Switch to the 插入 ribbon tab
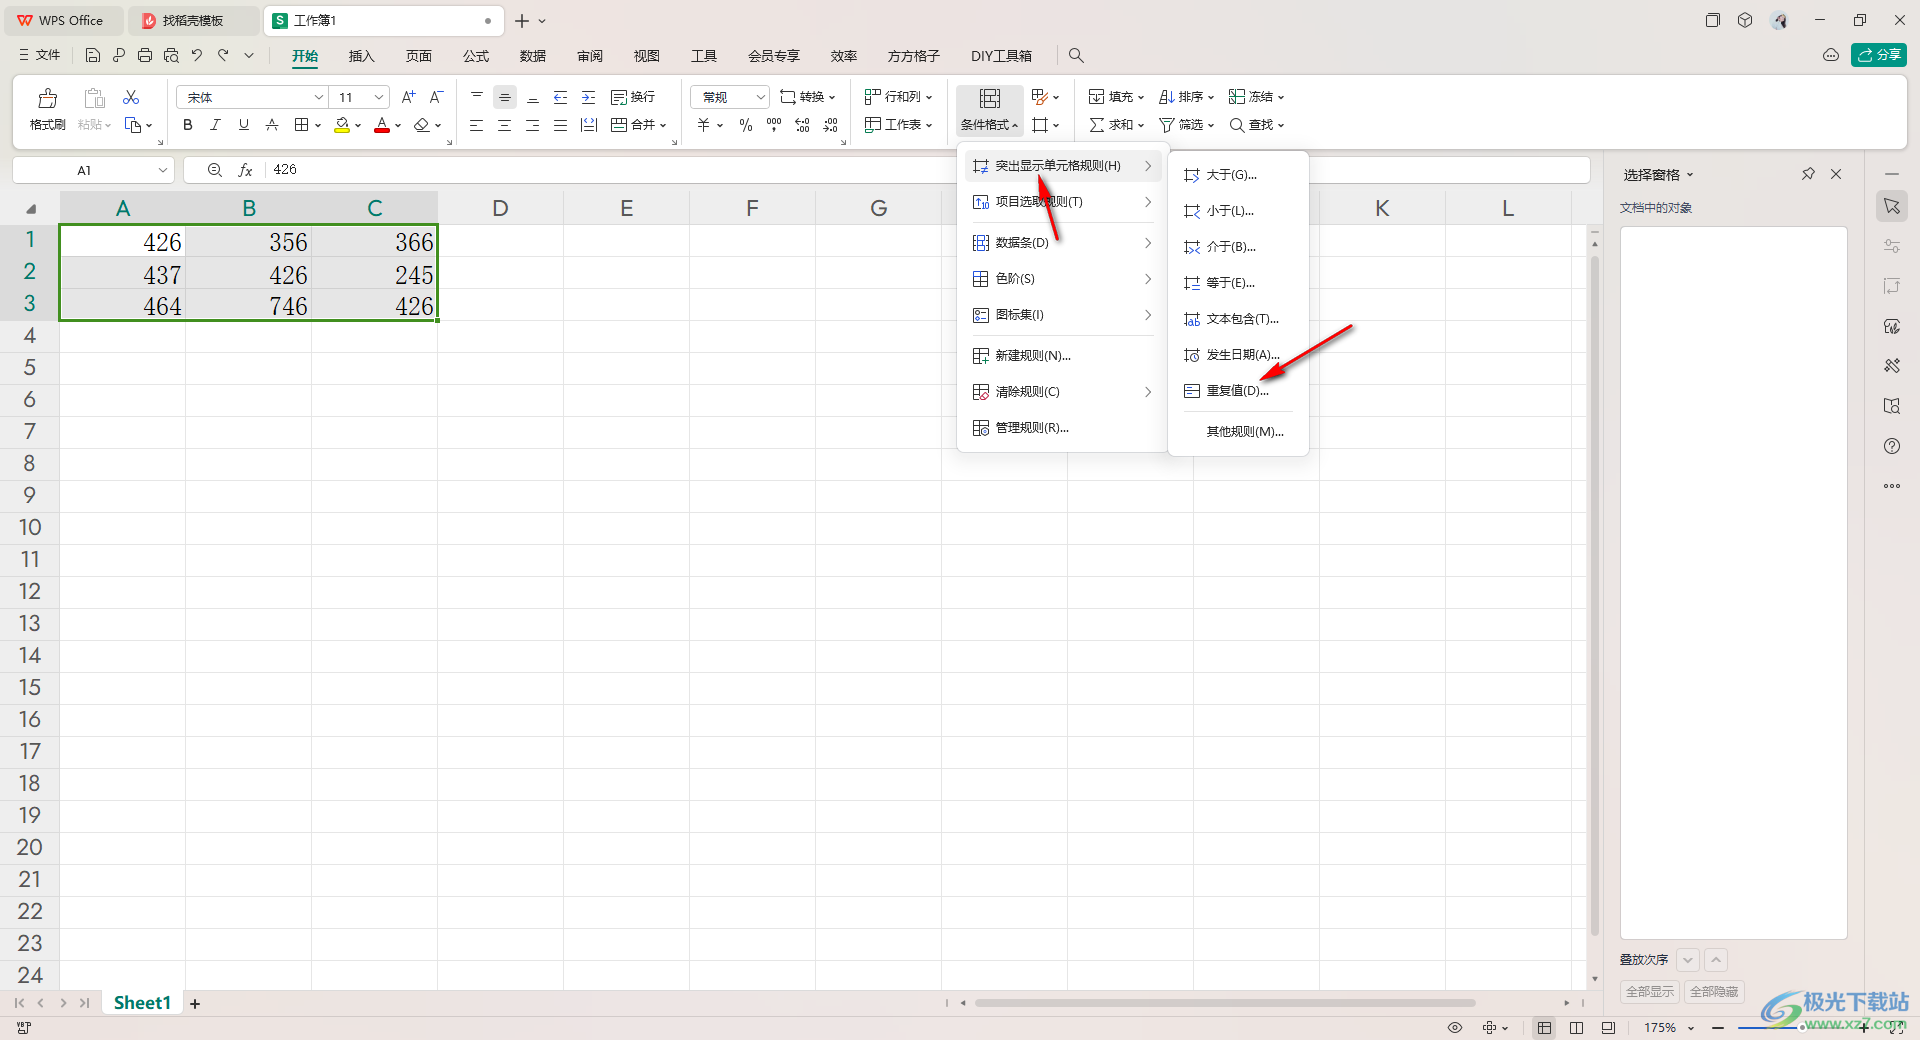Image resolution: width=1920 pixels, height=1040 pixels. tap(361, 56)
